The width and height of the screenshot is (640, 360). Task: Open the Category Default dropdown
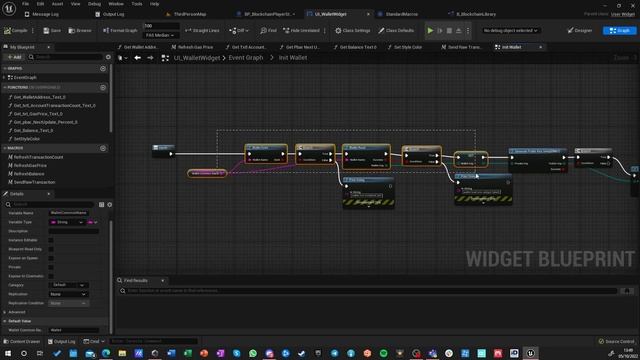coord(68,285)
